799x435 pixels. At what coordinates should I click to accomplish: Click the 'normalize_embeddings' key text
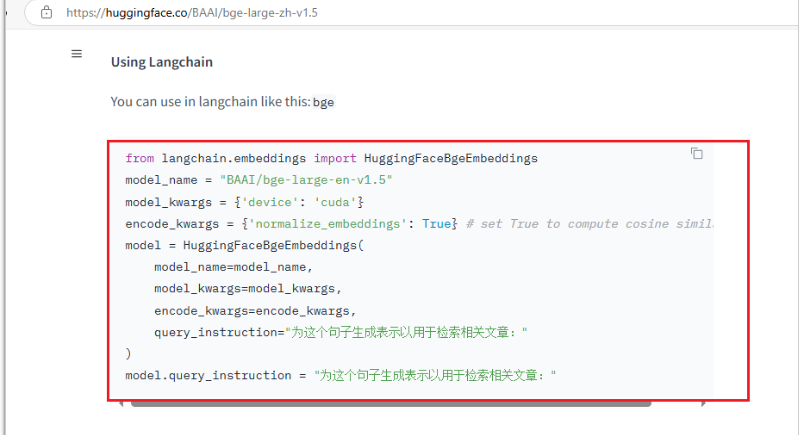click(x=328, y=224)
